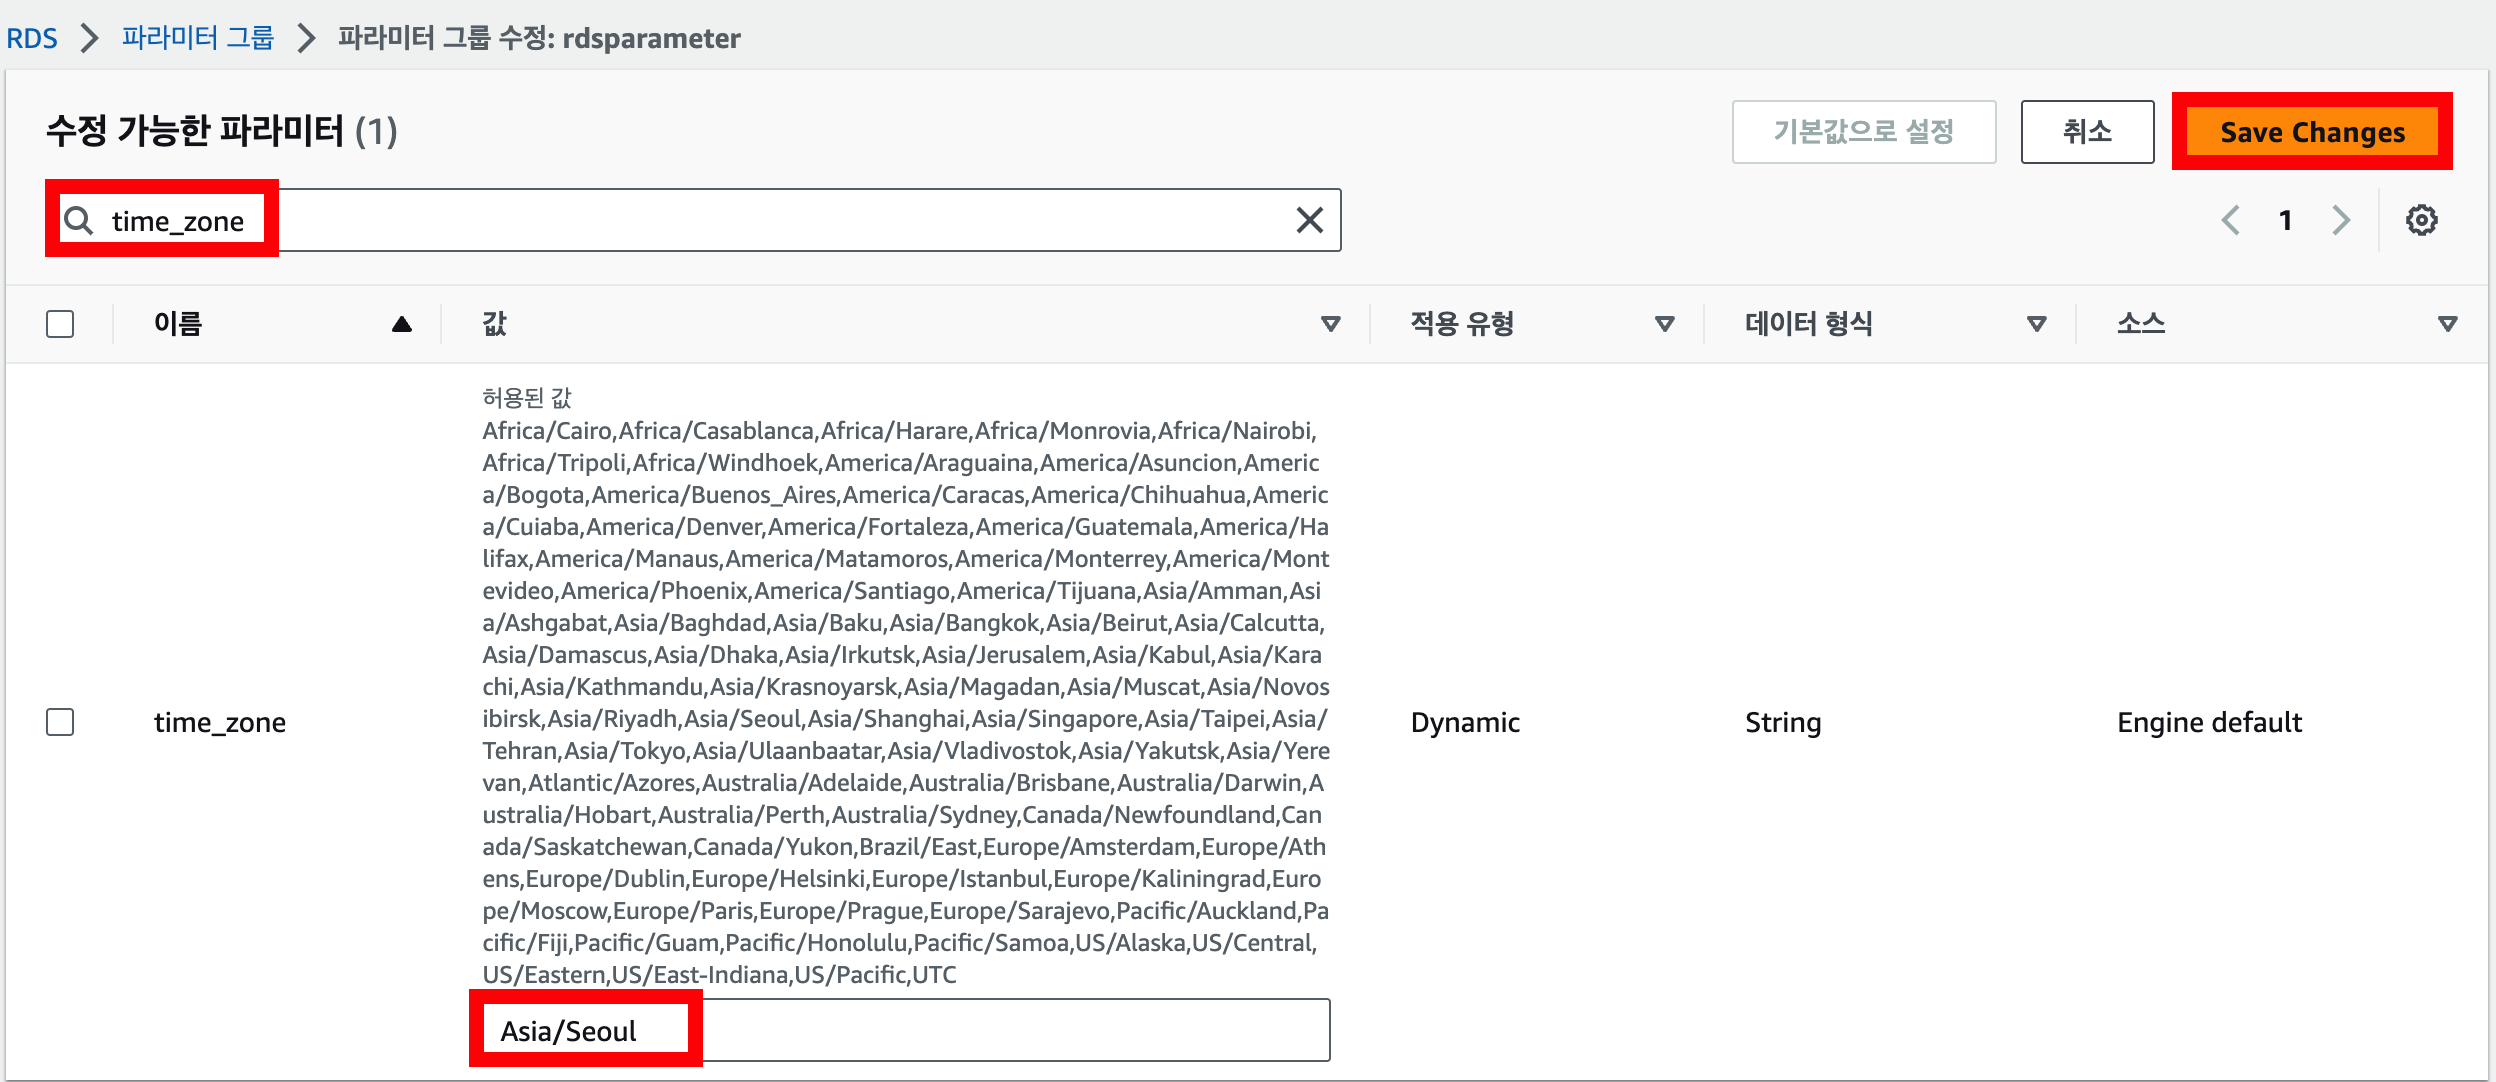Click page number 1 indicator
The image size is (2496, 1082).
pos(2285,220)
